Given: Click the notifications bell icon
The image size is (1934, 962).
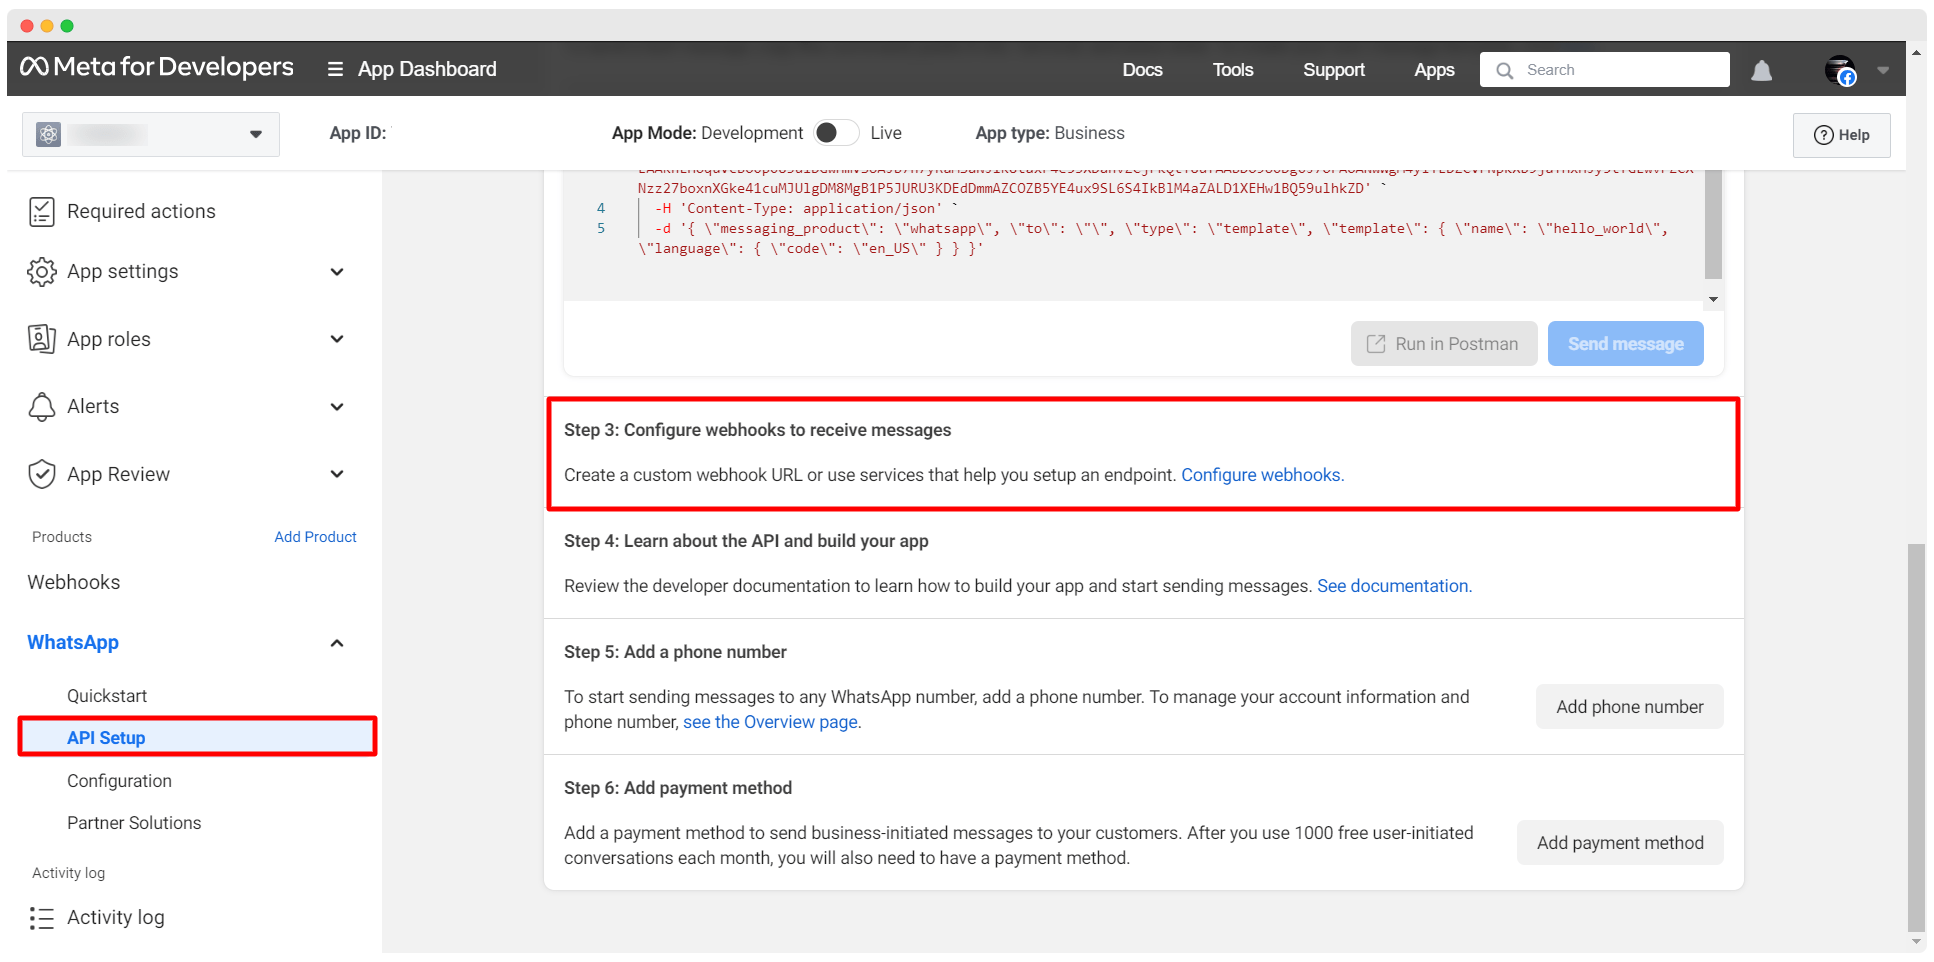Looking at the screenshot, I should point(1761,70).
